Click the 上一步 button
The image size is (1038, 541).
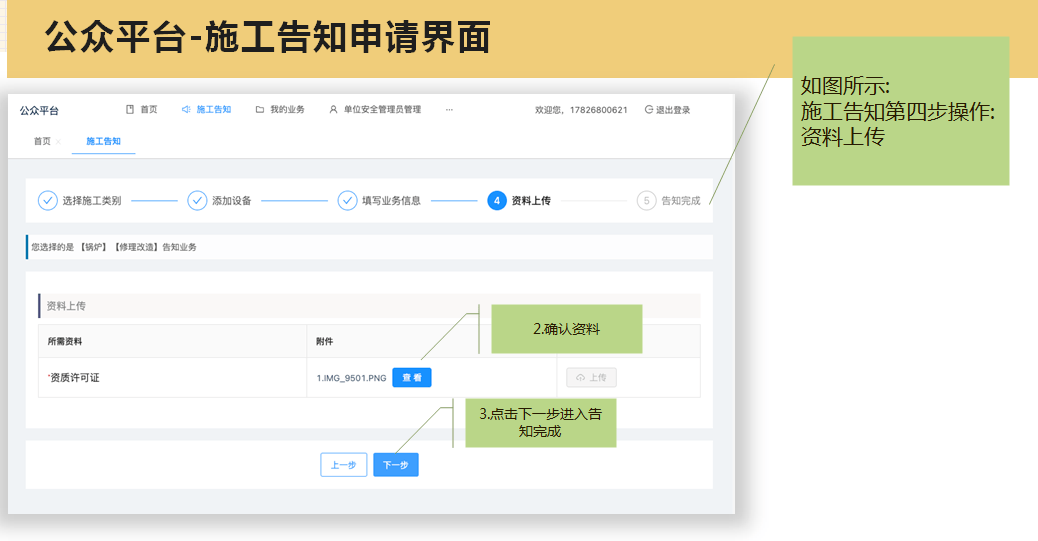pos(344,465)
